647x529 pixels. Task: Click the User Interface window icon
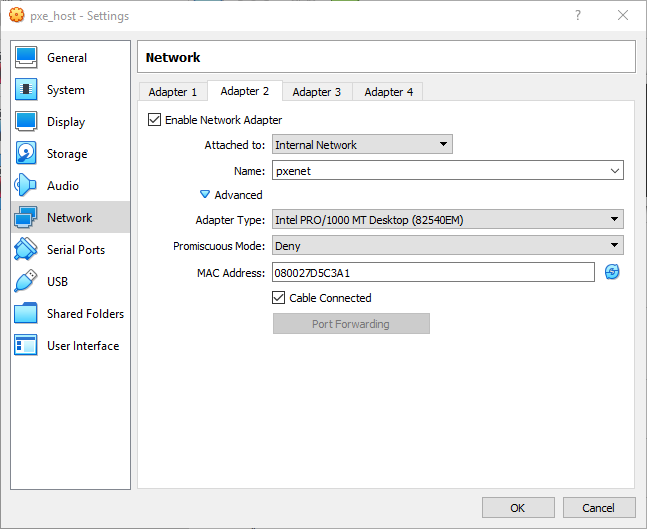26,345
